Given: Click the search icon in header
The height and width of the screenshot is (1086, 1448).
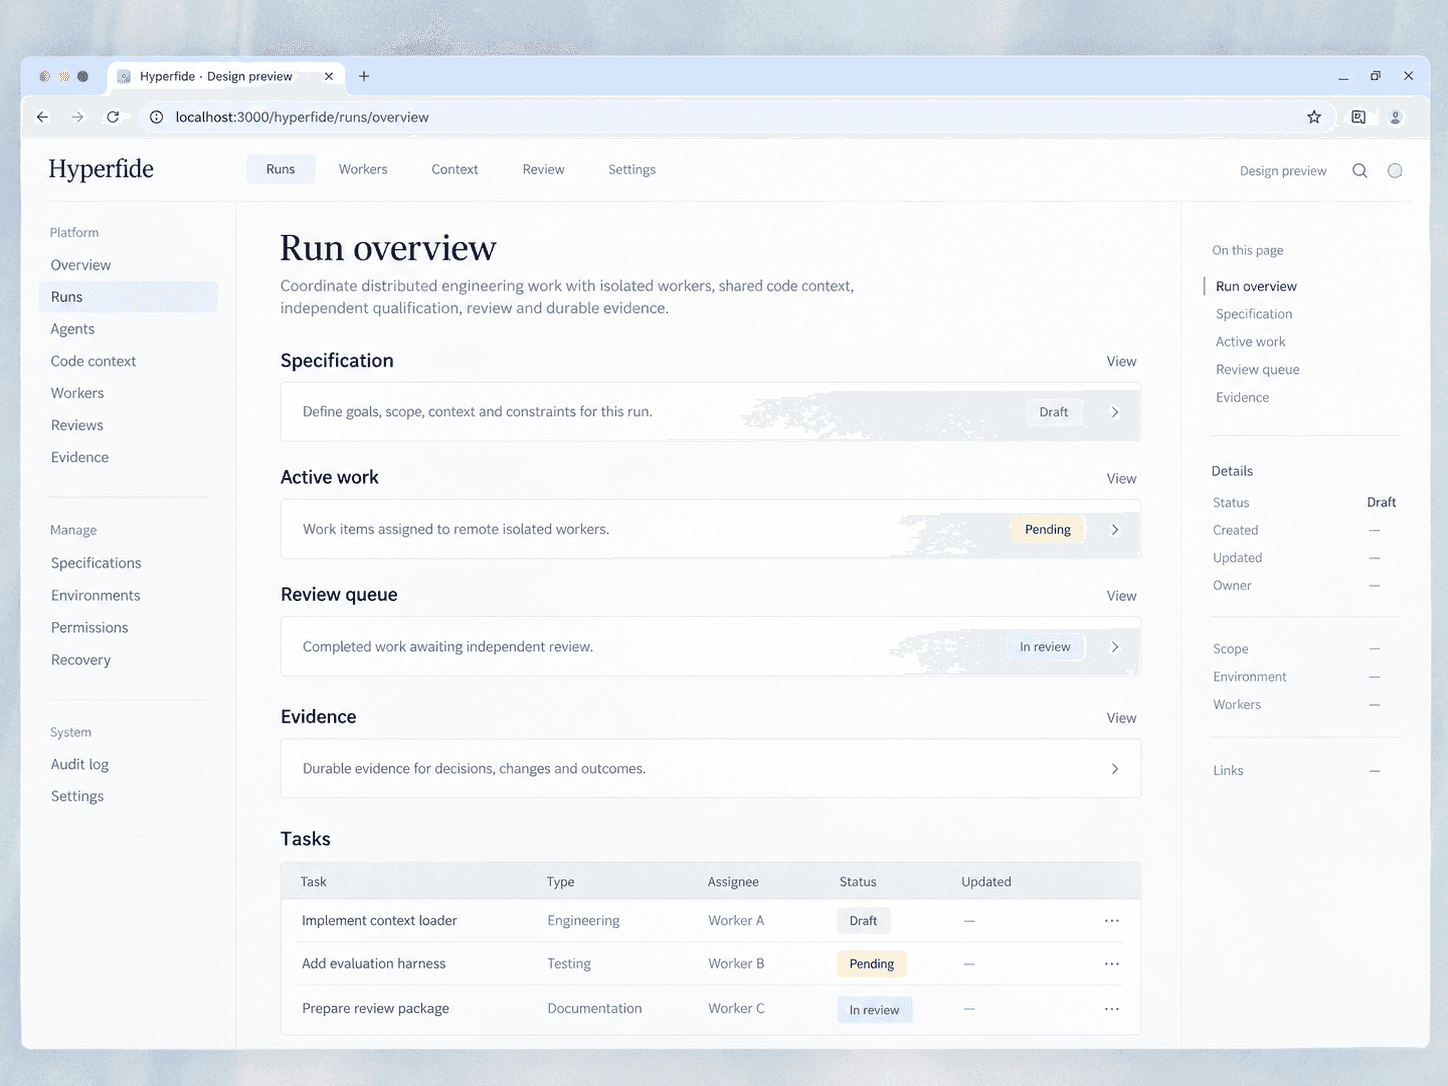Looking at the screenshot, I should click(1360, 170).
